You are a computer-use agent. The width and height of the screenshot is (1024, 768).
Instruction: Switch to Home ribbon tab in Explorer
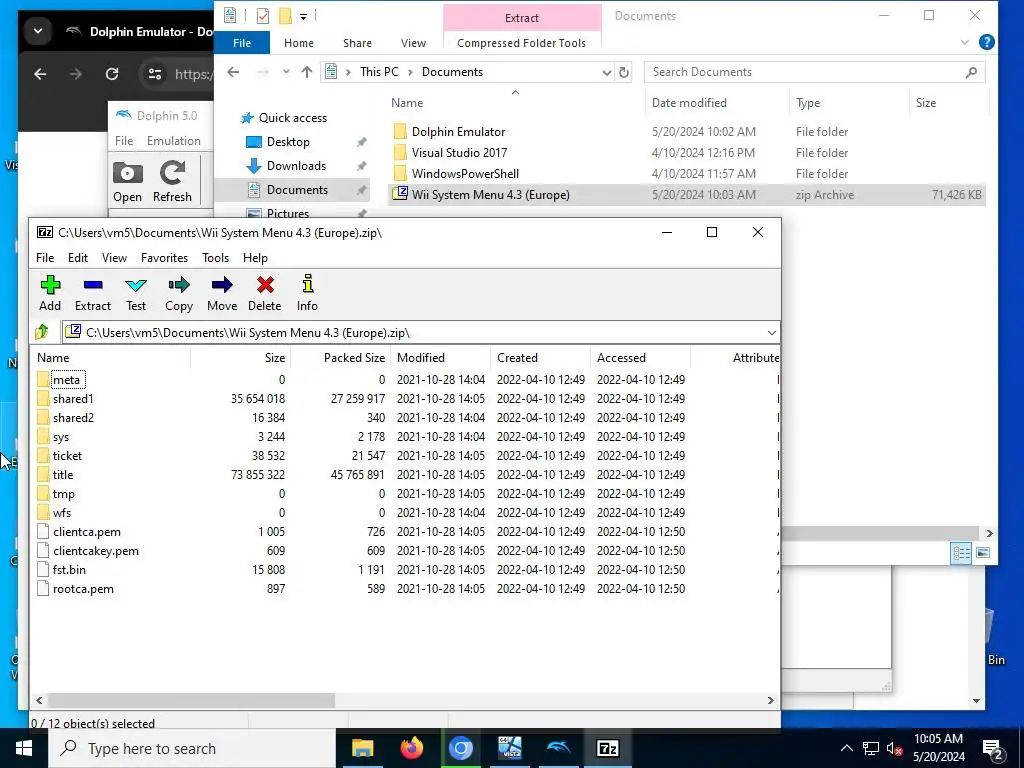(299, 43)
